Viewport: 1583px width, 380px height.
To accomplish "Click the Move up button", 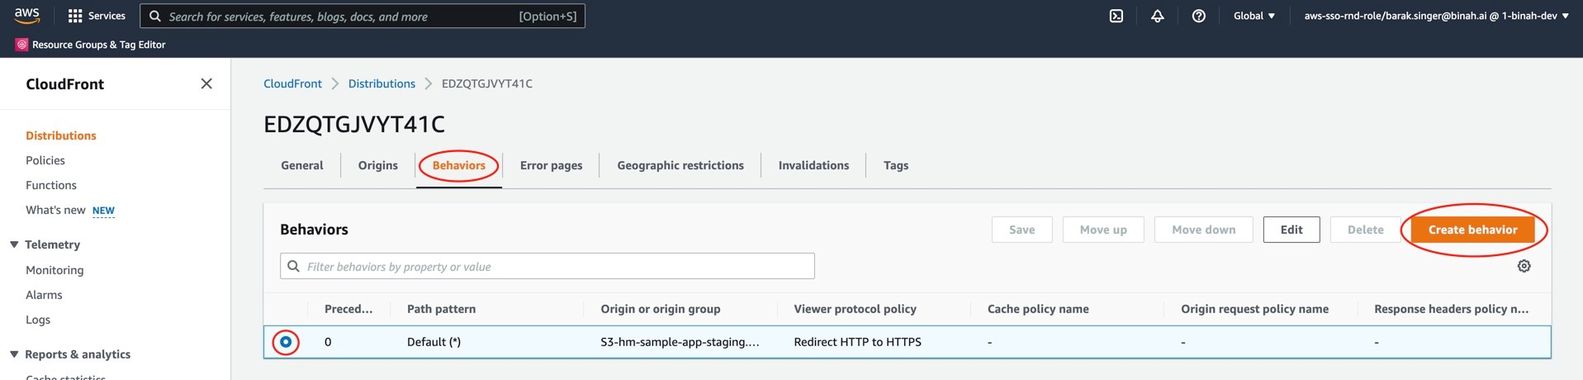I will (x=1103, y=230).
